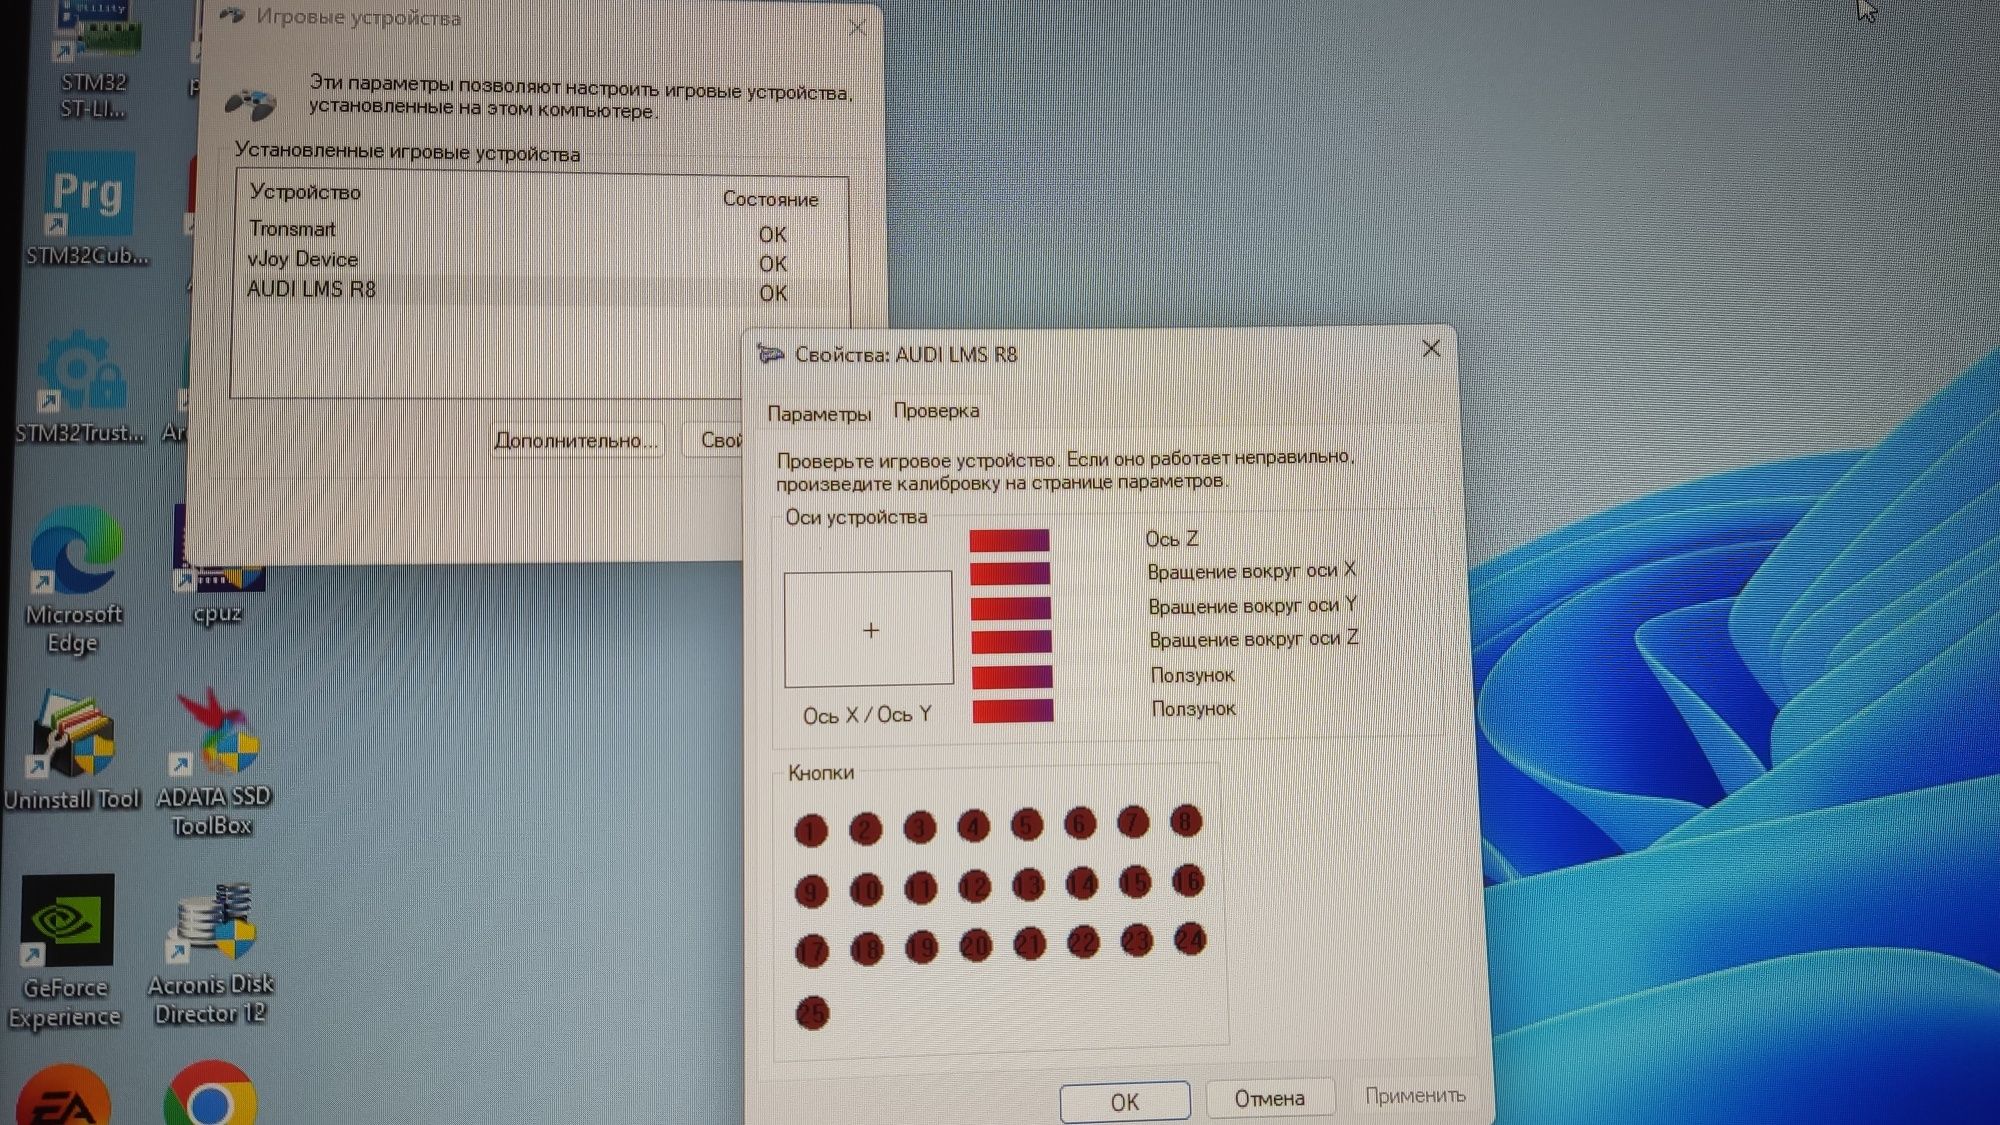Click the Вращение вокруг оси Z bar
2000x1125 pixels.
1012,642
